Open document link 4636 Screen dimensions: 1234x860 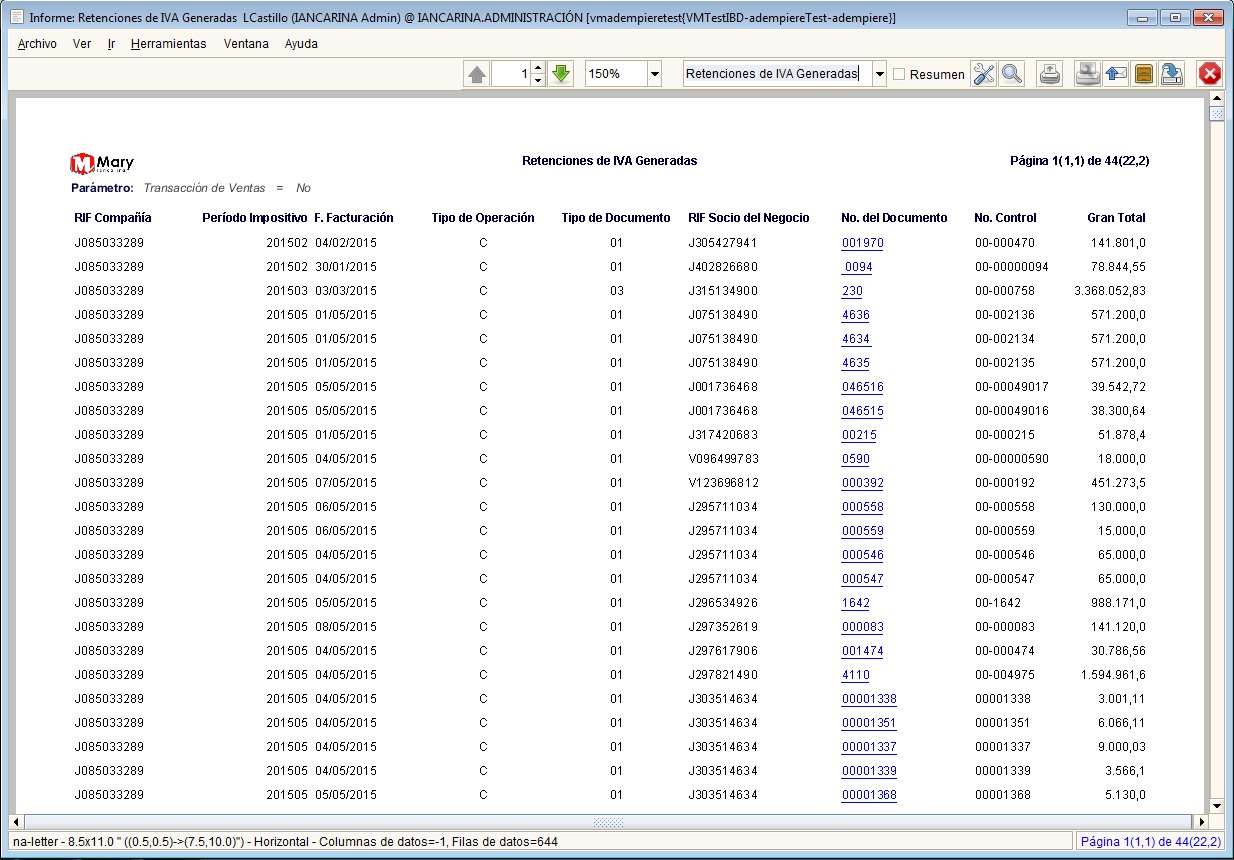[x=855, y=315]
